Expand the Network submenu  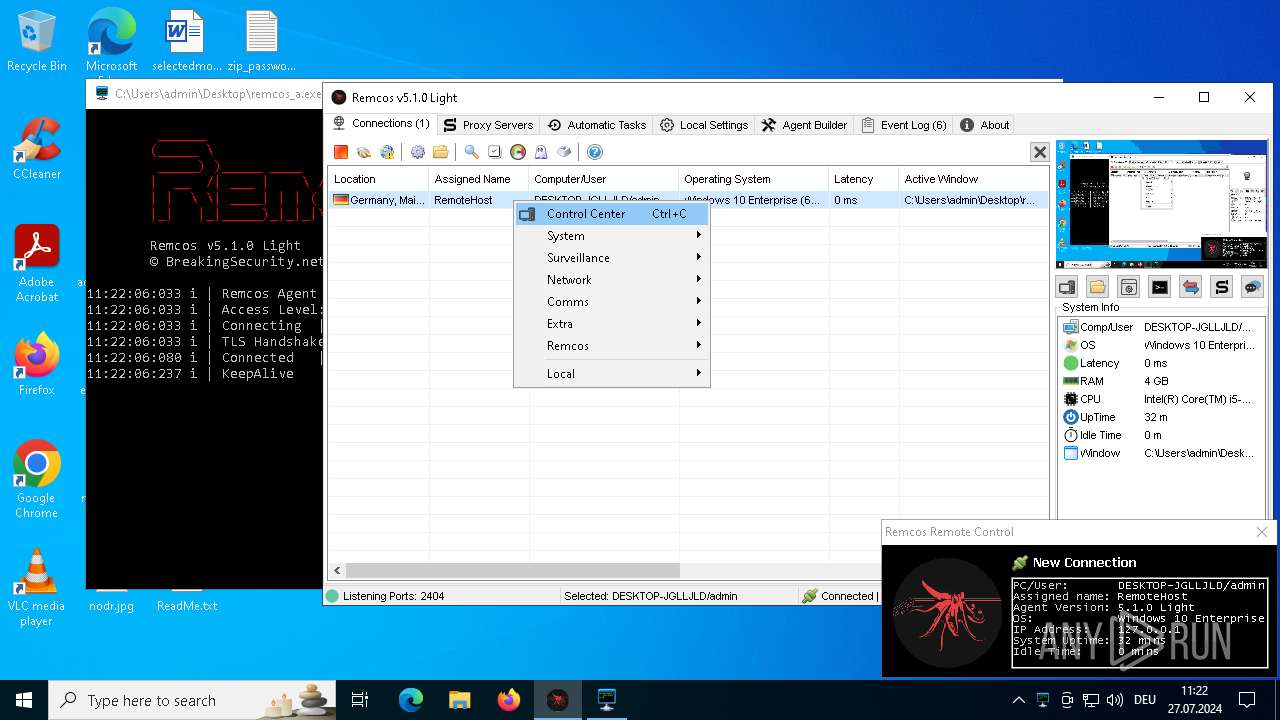(611, 280)
